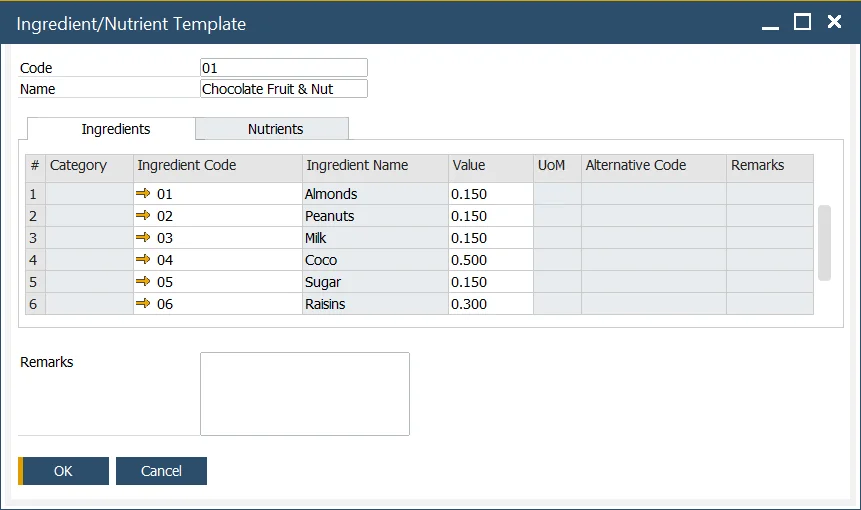Click the link arrow beside ingredient code 02
The height and width of the screenshot is (510, 861).
(x=143, y=216)
